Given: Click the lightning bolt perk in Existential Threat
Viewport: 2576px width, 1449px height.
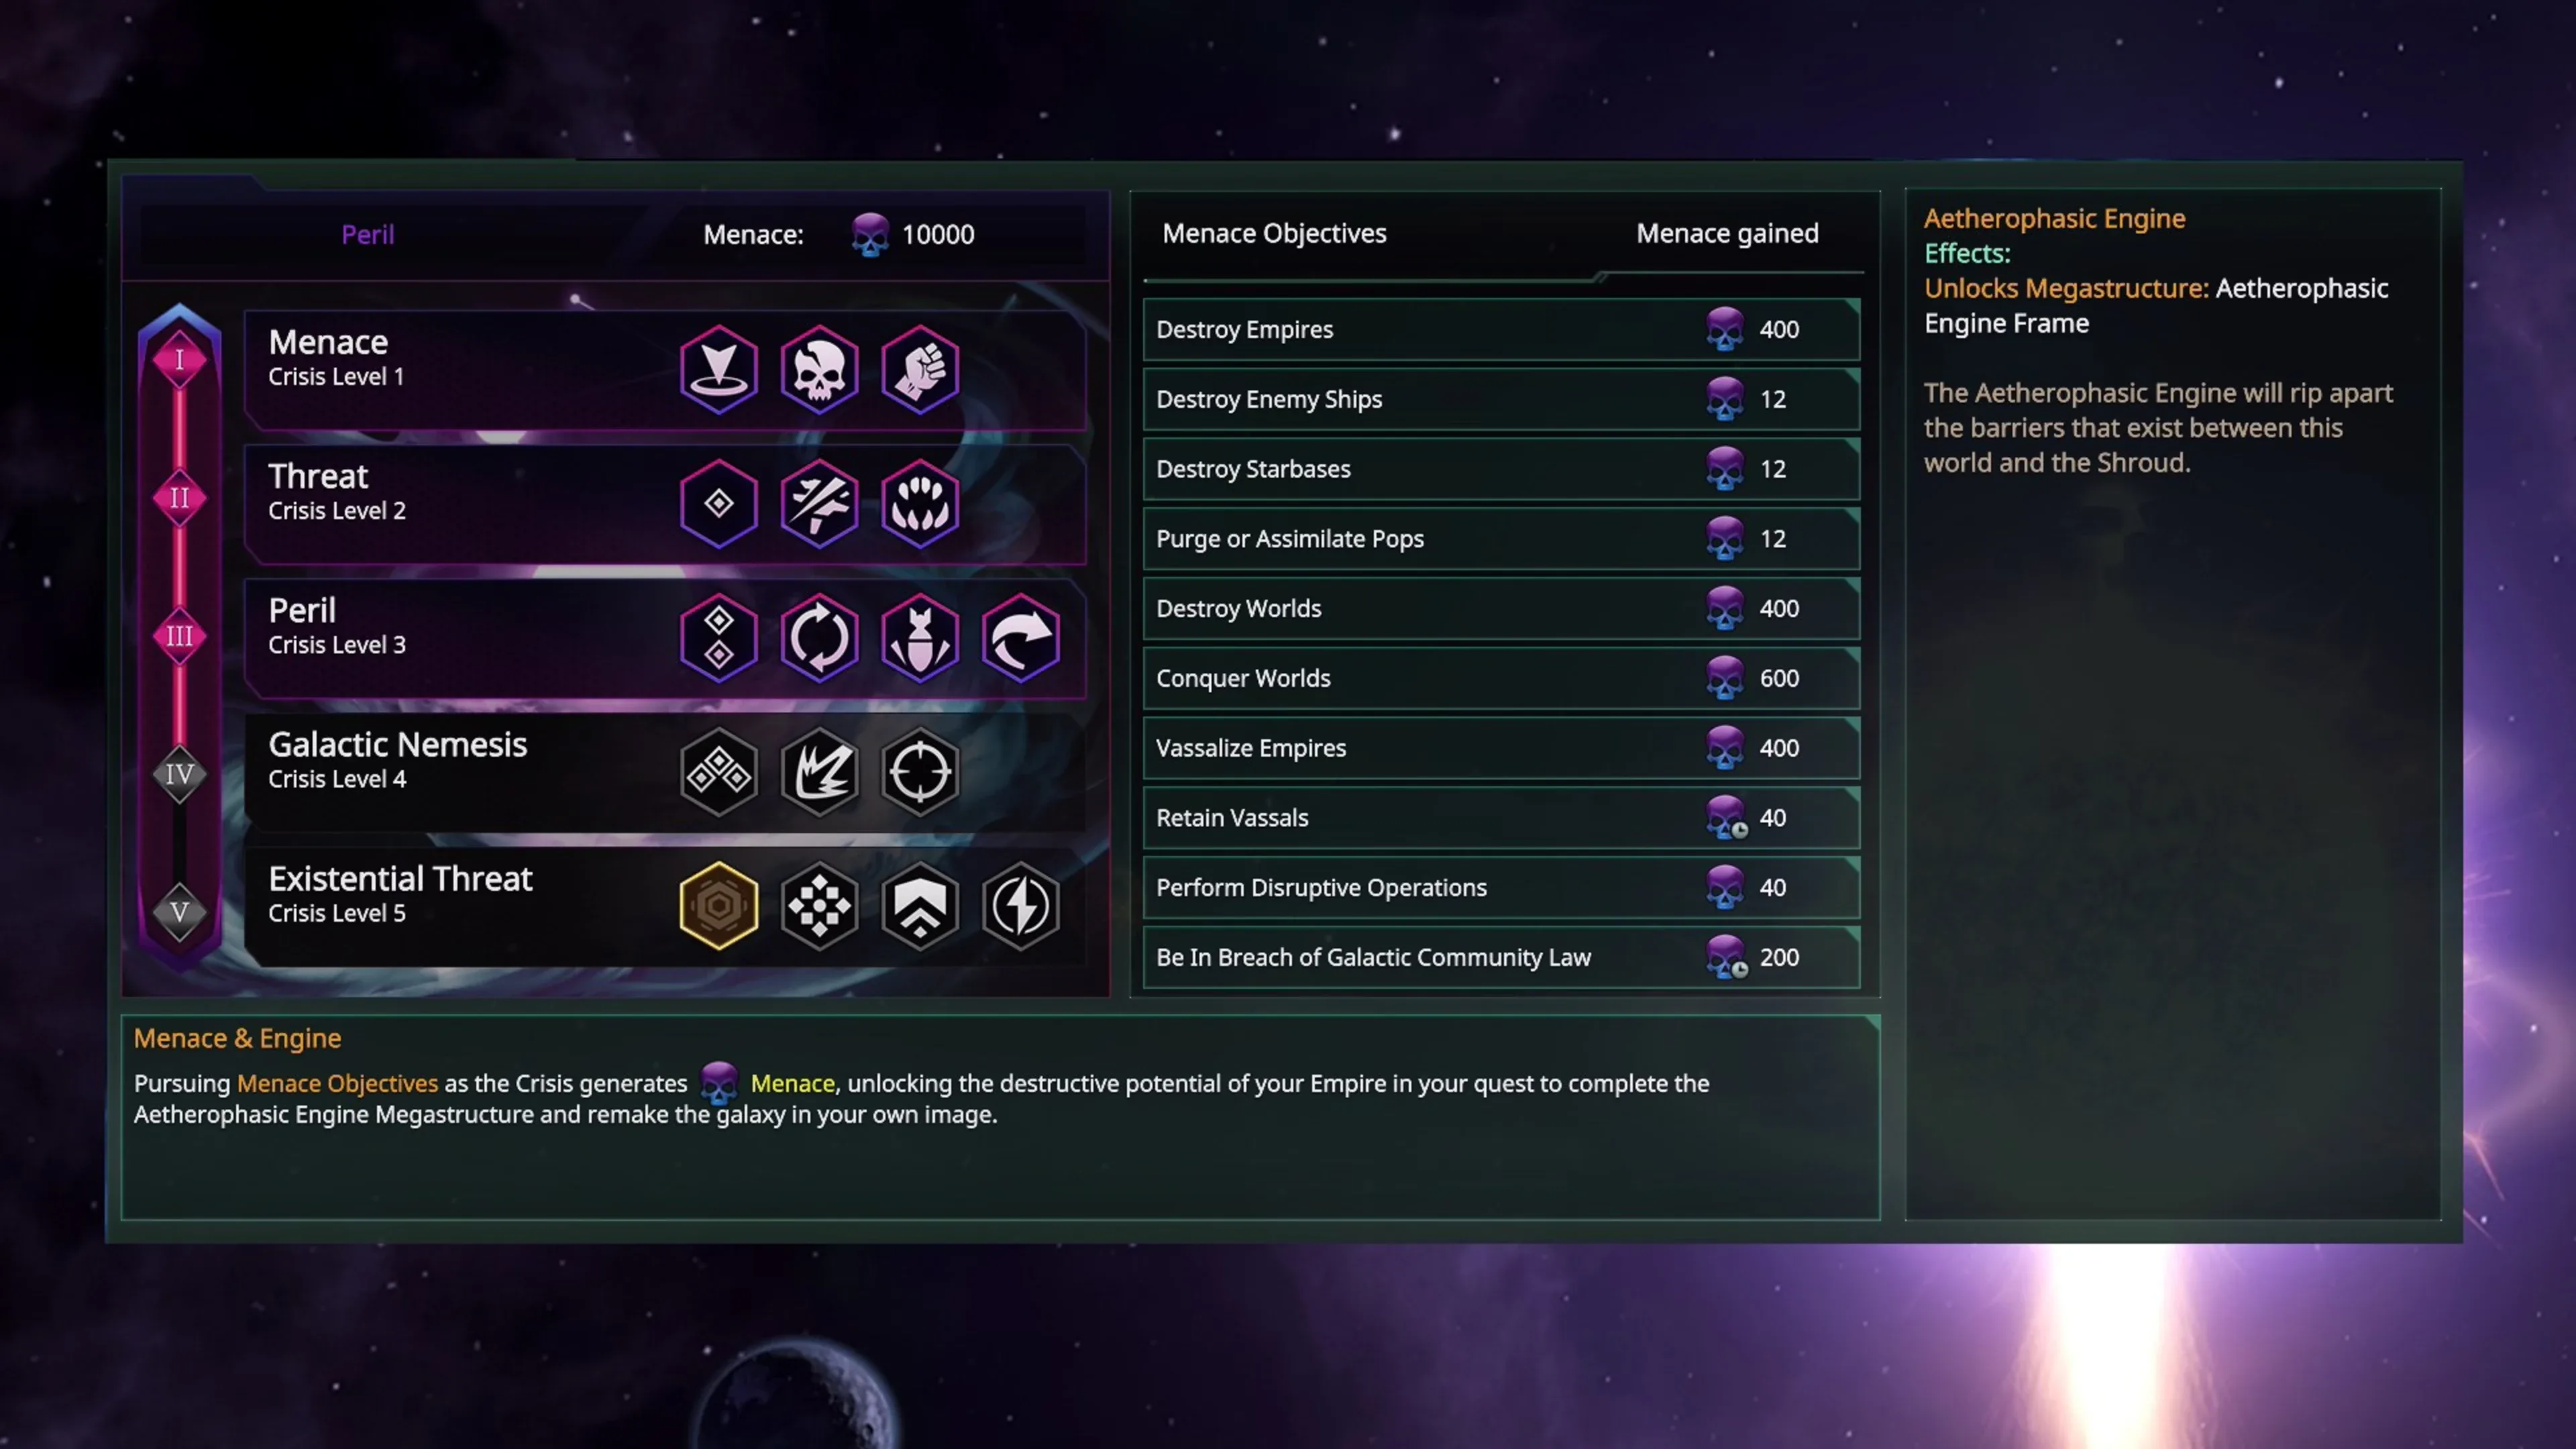Looking at the screenshot, I should 1020,905.
